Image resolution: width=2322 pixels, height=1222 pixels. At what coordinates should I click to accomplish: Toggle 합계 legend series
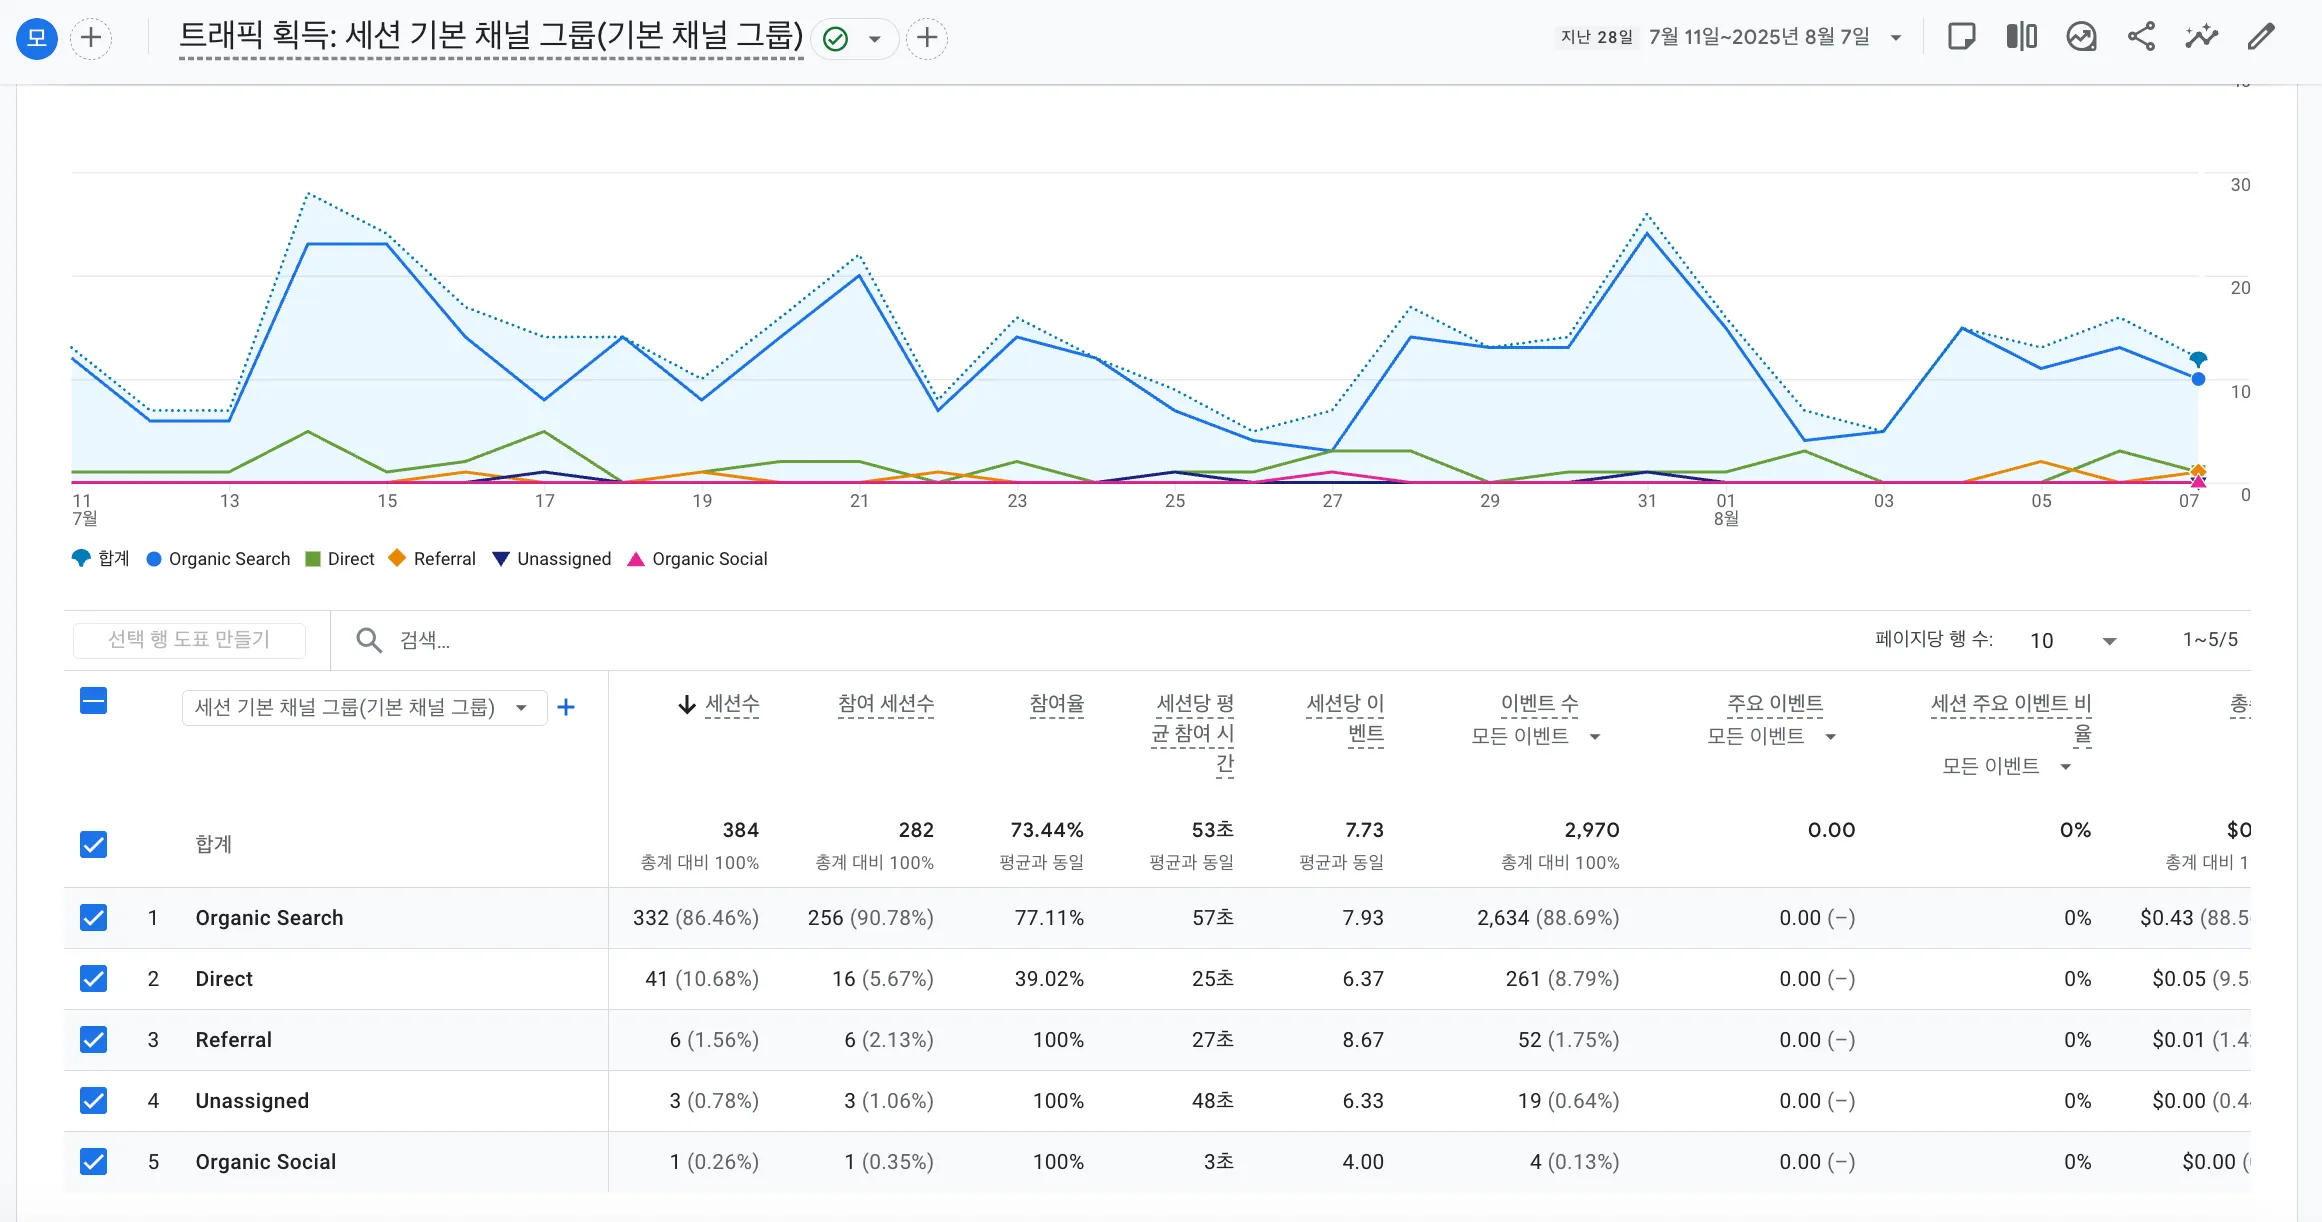click(x=101, y=558)
